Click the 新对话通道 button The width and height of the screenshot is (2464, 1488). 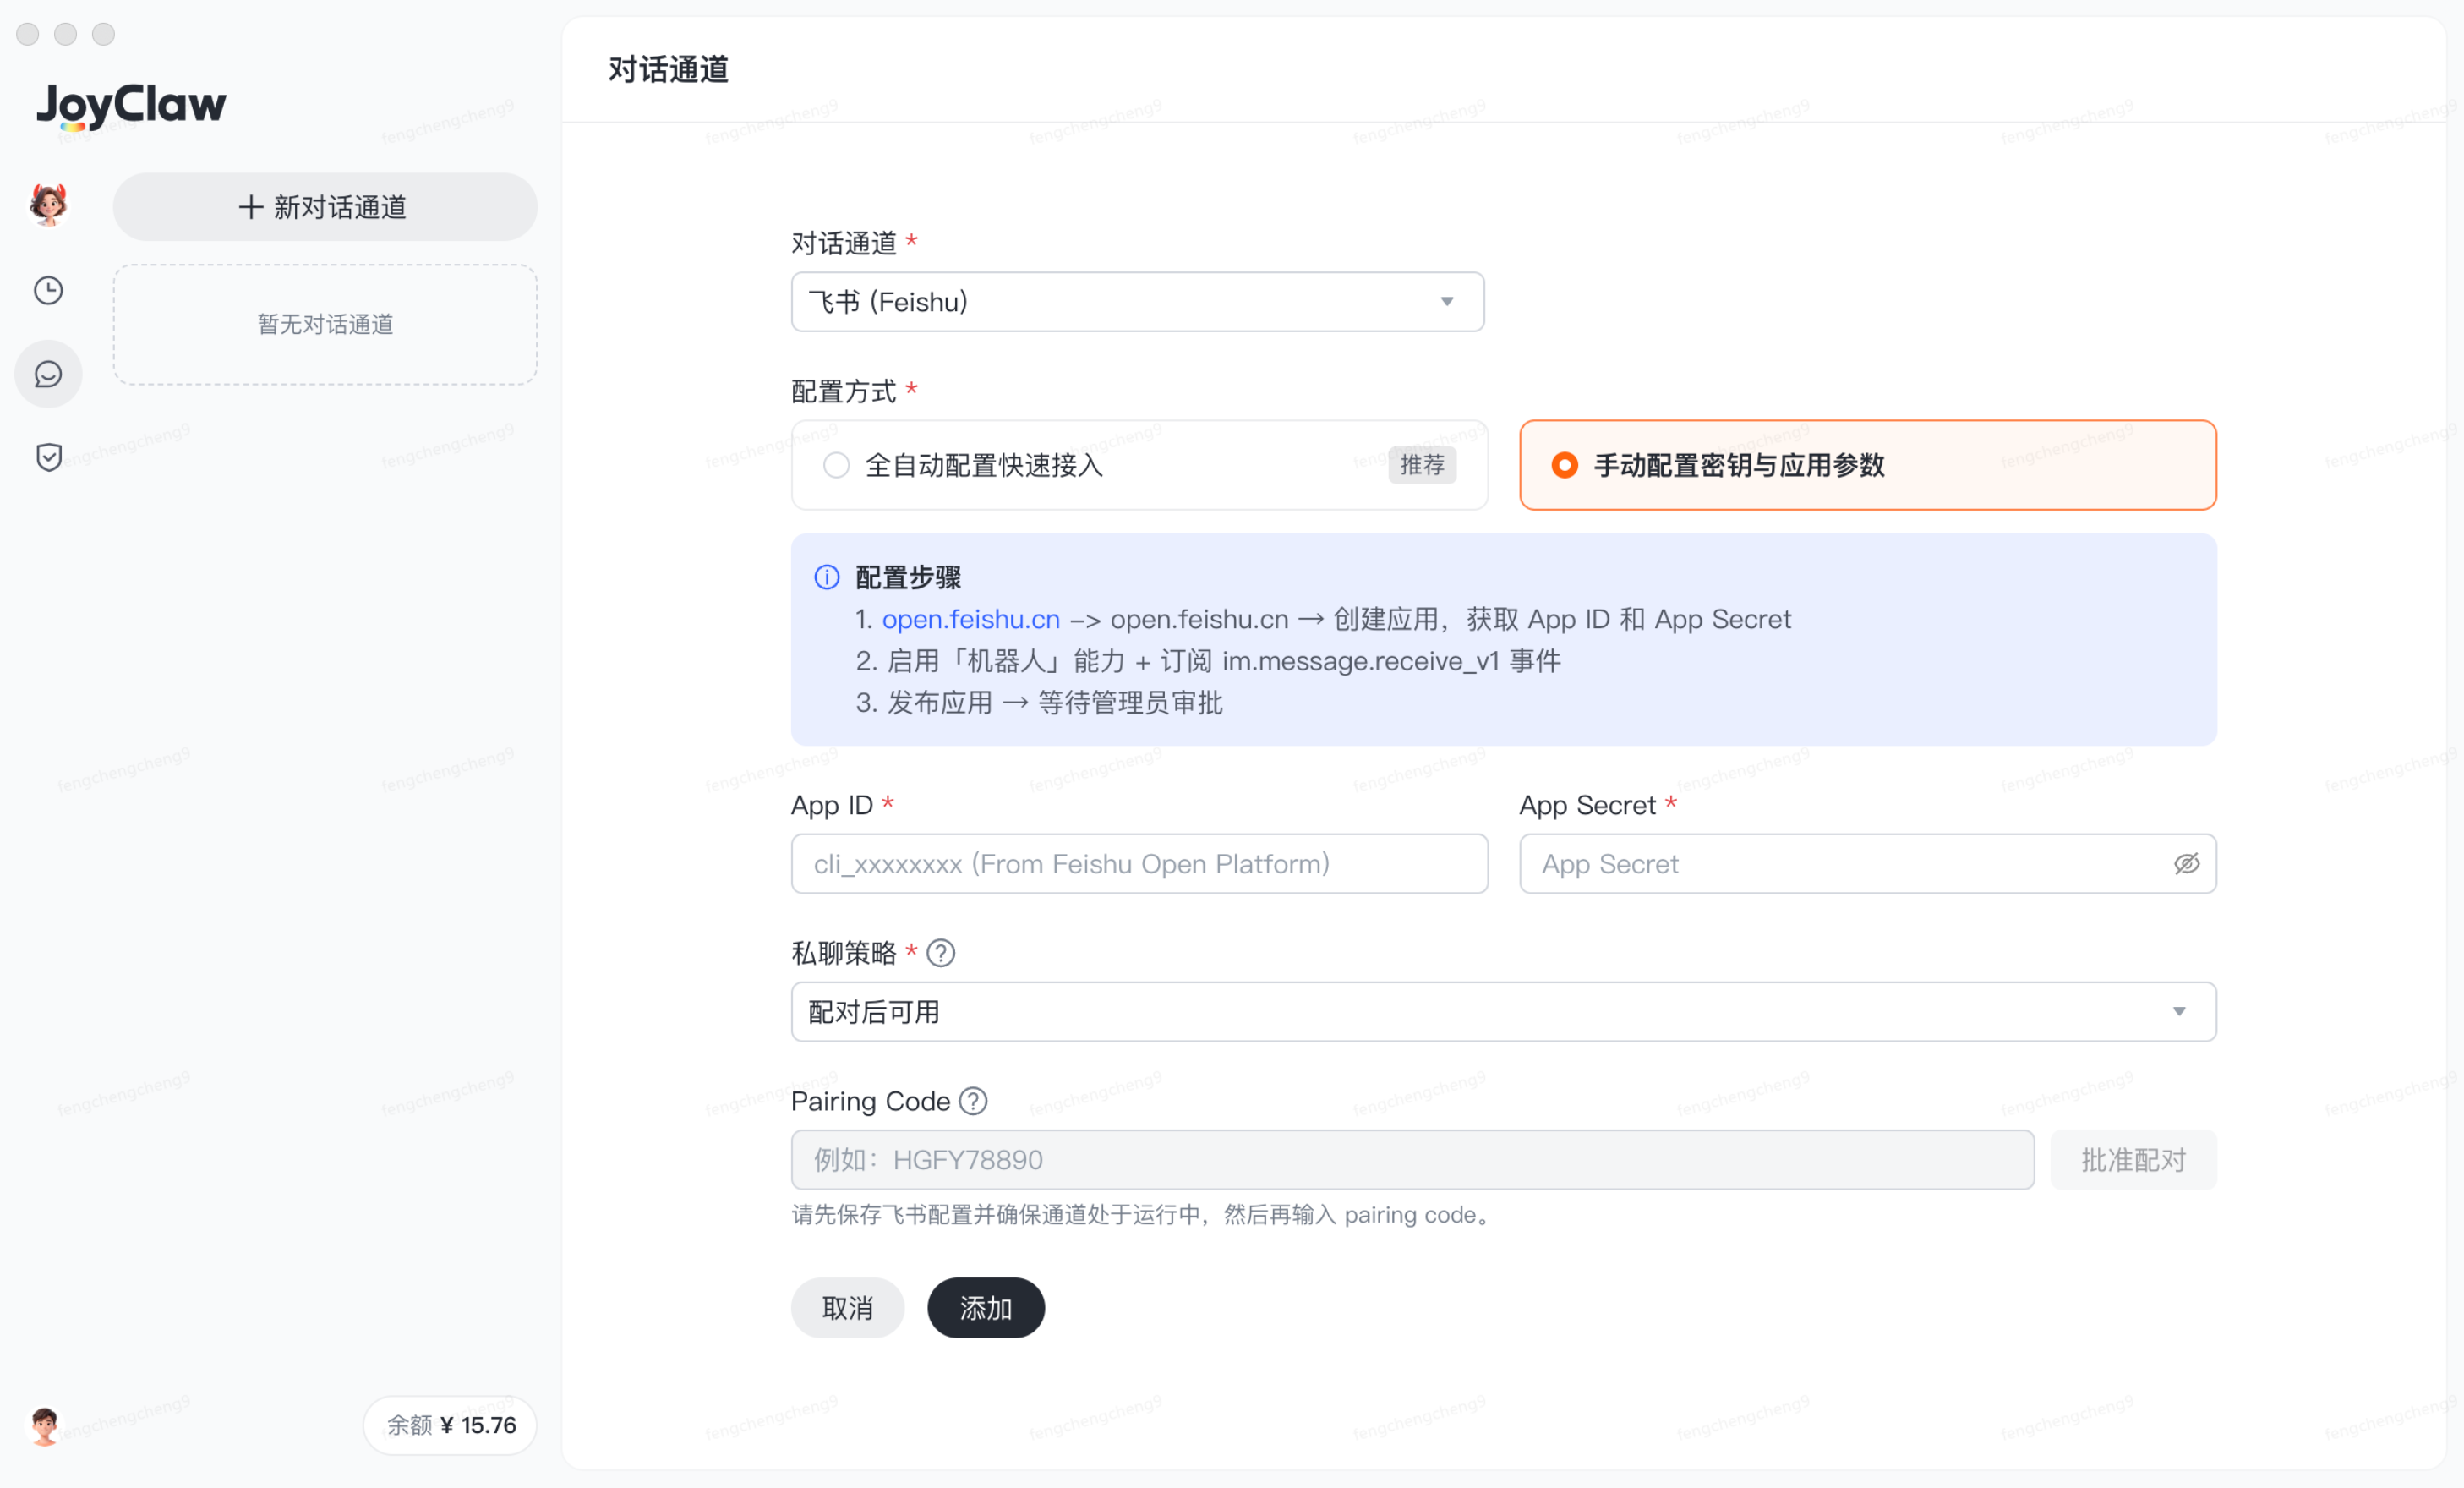[325, 207]
